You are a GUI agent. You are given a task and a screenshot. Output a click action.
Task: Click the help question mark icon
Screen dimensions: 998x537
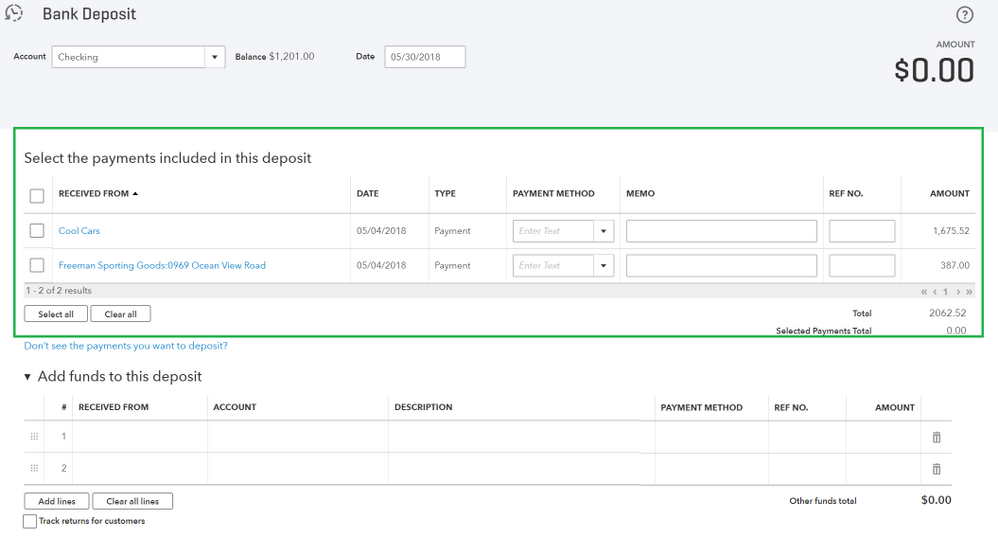coord(964,15)
